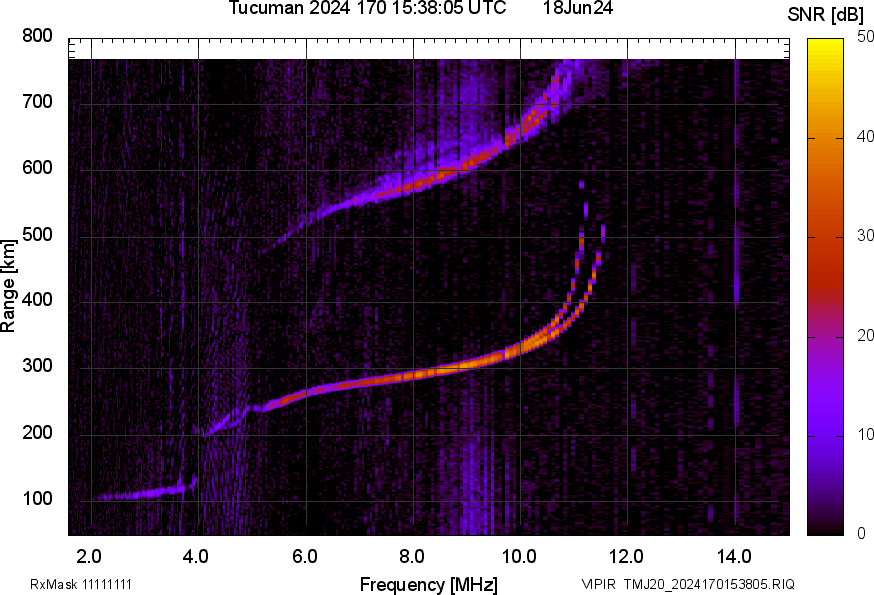The width and height of the screenshot is (874, 595).
Task: Click the range tick label '400'
Action: [37, 300]
